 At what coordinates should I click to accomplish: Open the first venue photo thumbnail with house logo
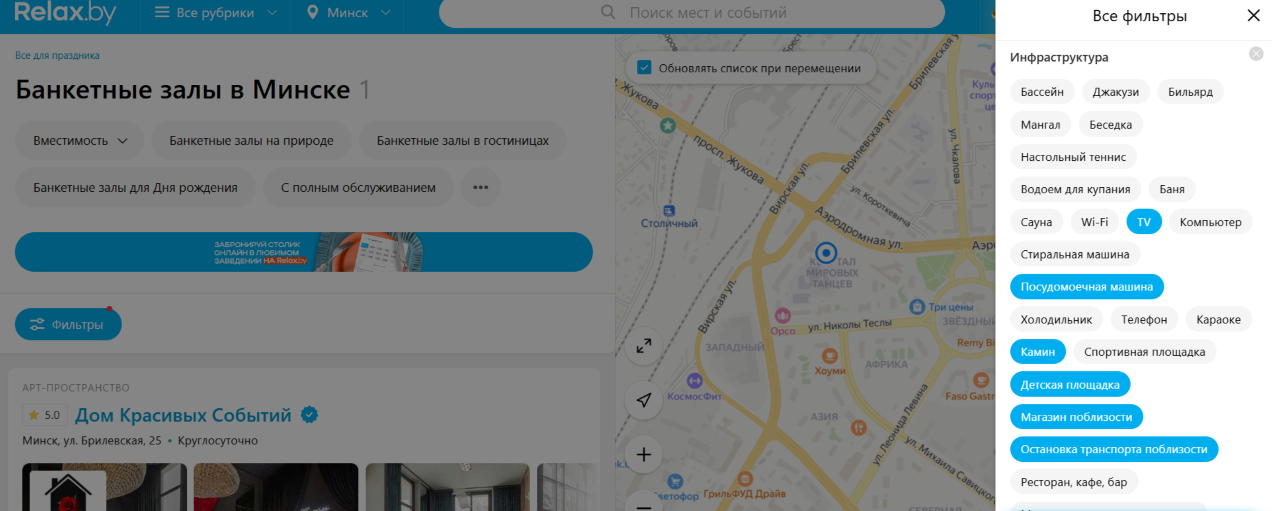104,487
